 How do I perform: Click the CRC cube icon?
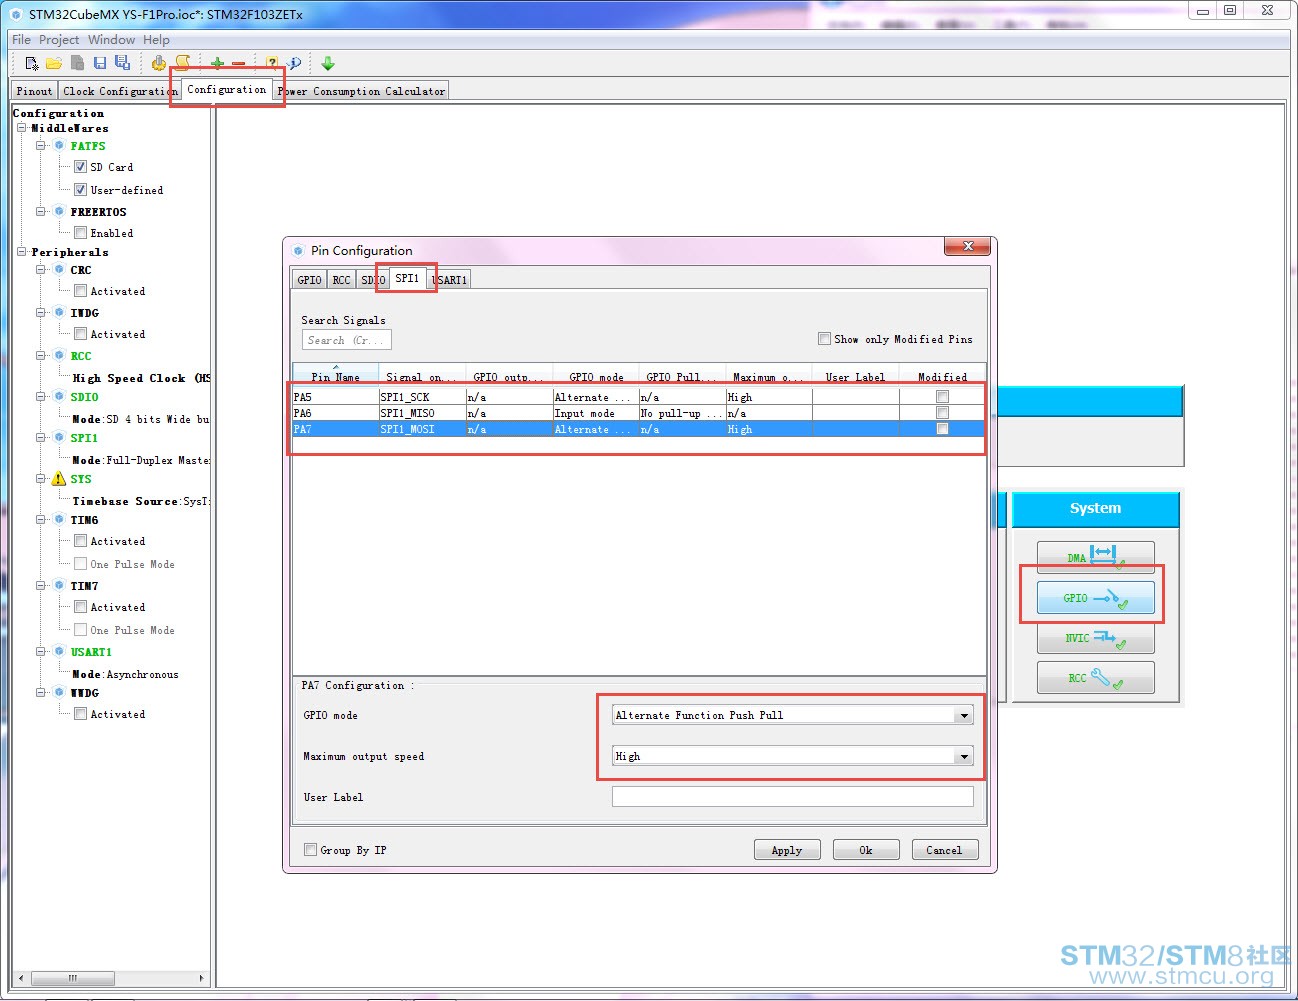pos(59,270)
